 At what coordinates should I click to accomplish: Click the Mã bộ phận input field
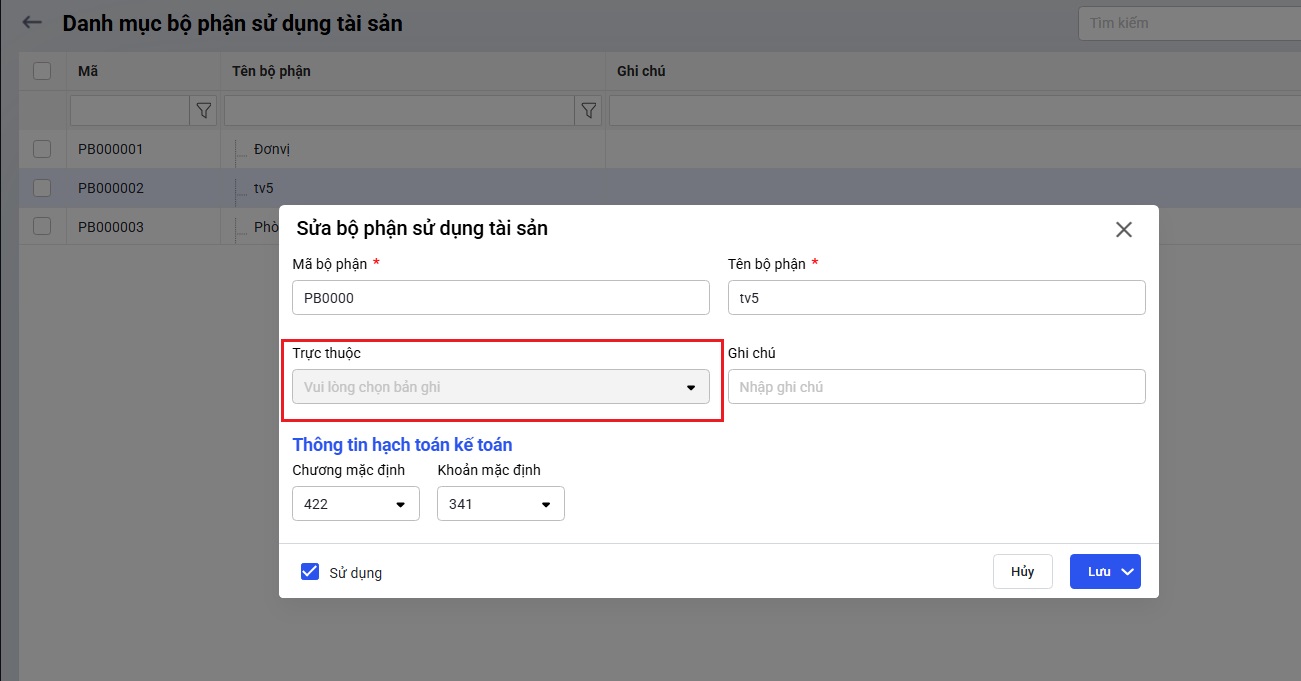point(500,298)
